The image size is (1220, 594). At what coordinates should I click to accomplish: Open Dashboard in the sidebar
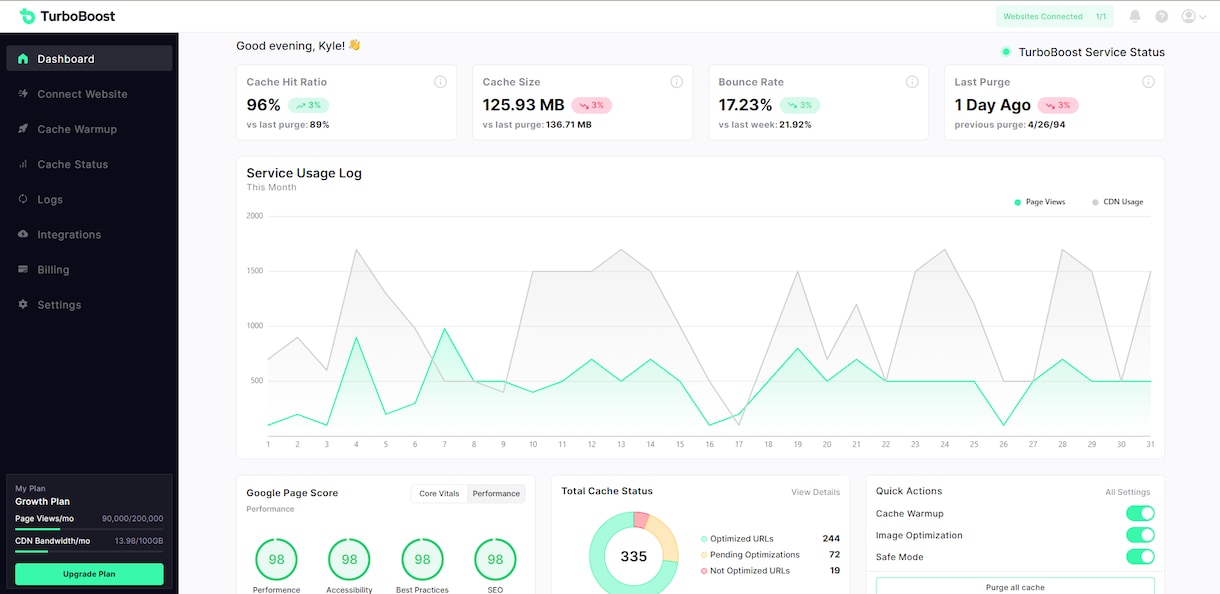[89, 59]
